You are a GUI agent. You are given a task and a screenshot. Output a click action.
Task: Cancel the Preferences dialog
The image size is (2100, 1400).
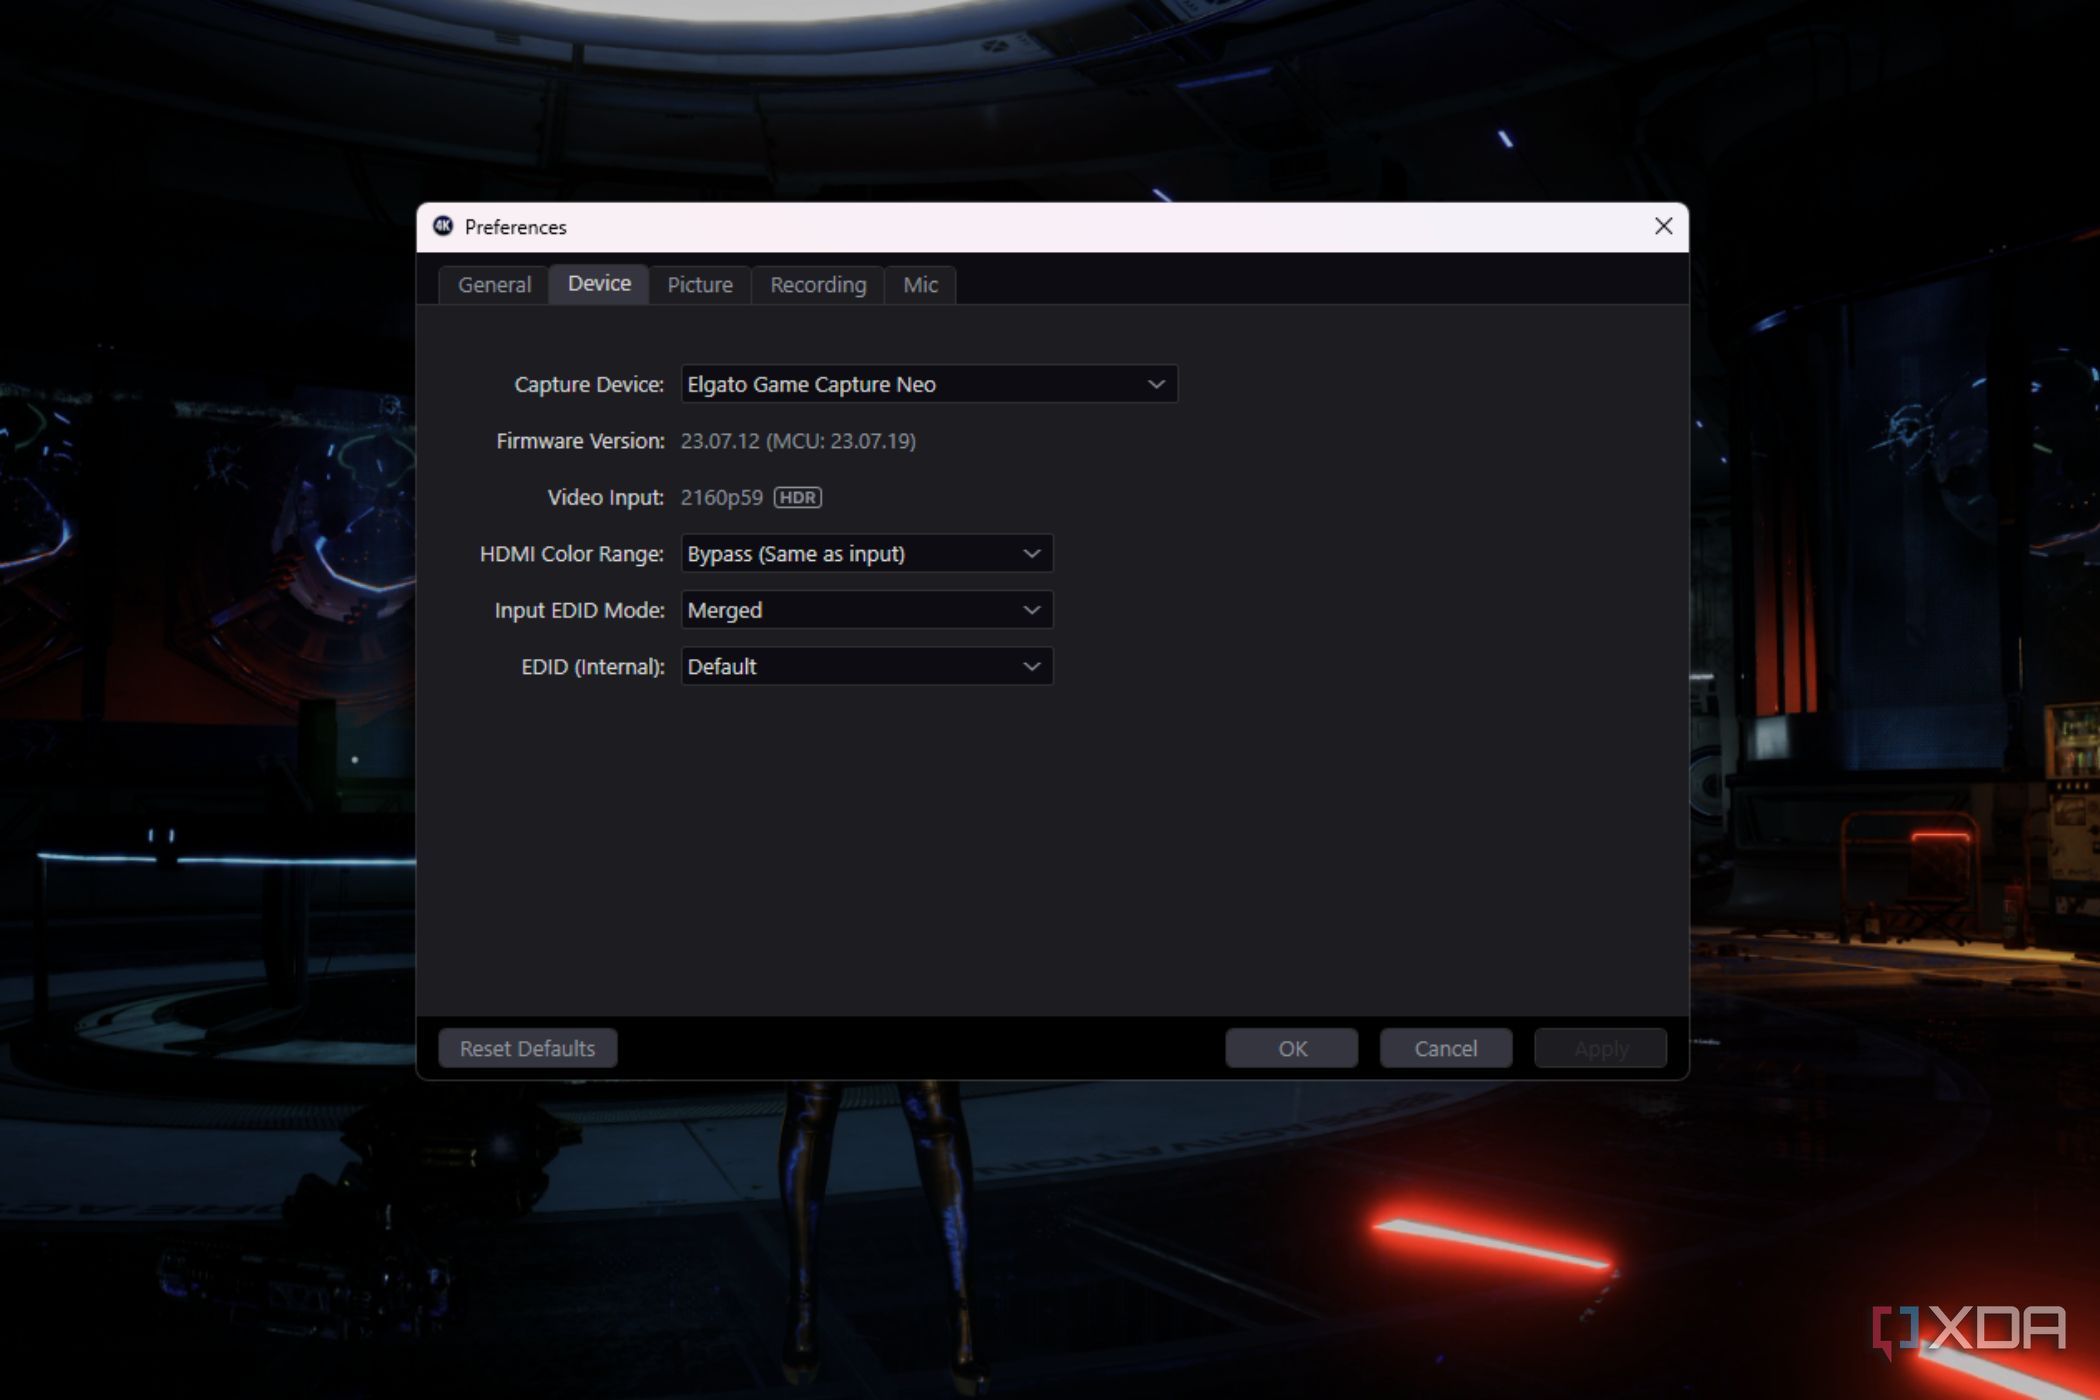(x=1445, y=1048)
